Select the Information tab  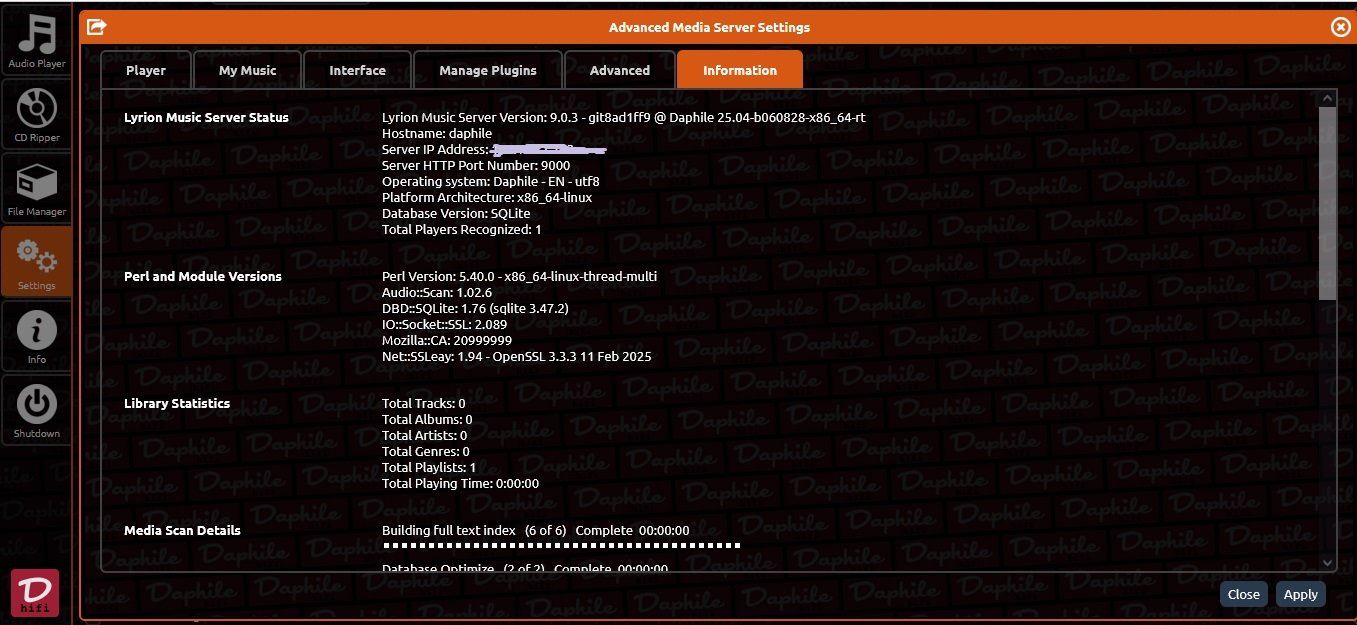tap(740, 70)
